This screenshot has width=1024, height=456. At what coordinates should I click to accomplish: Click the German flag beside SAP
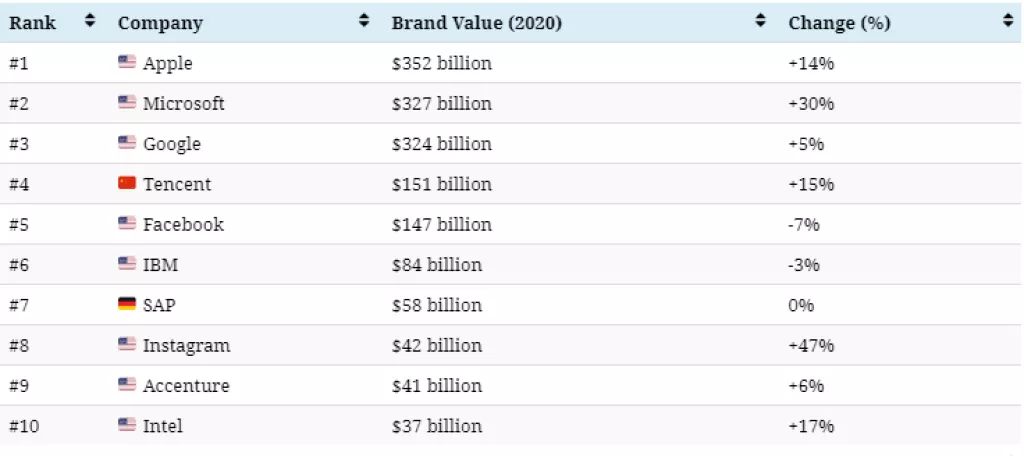pyautogui.click(x=126, y=304)
